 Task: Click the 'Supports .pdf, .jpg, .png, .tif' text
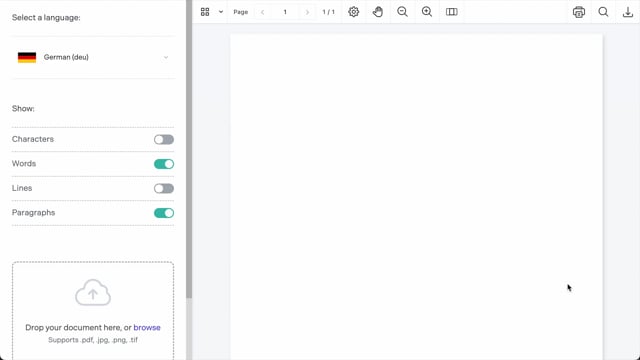coord(93,340)
